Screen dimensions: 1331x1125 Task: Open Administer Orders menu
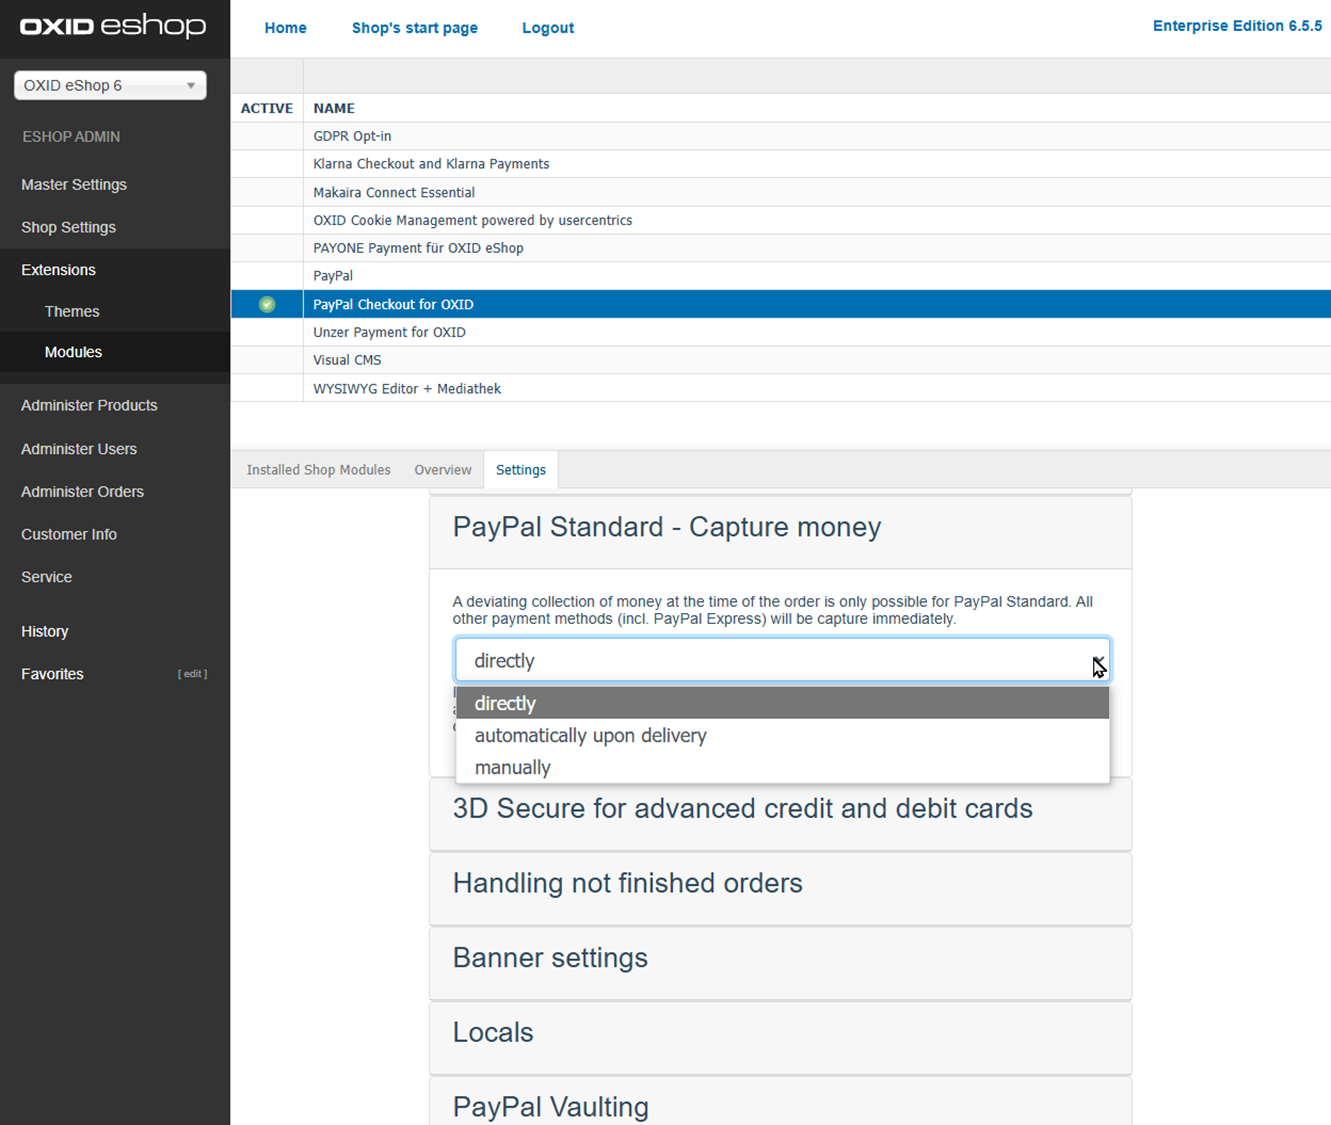tap(82, 492)
